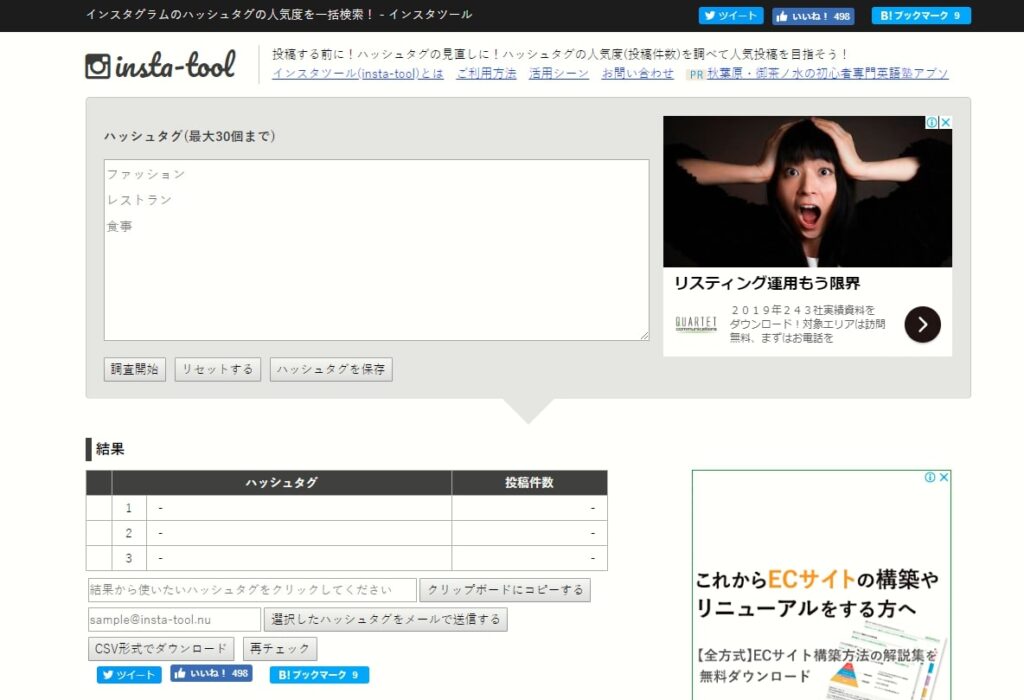Click the arrow button in the Quartet ad
Image resolution: width=1024 pixels, height=700 pixels.
(922, 325)
